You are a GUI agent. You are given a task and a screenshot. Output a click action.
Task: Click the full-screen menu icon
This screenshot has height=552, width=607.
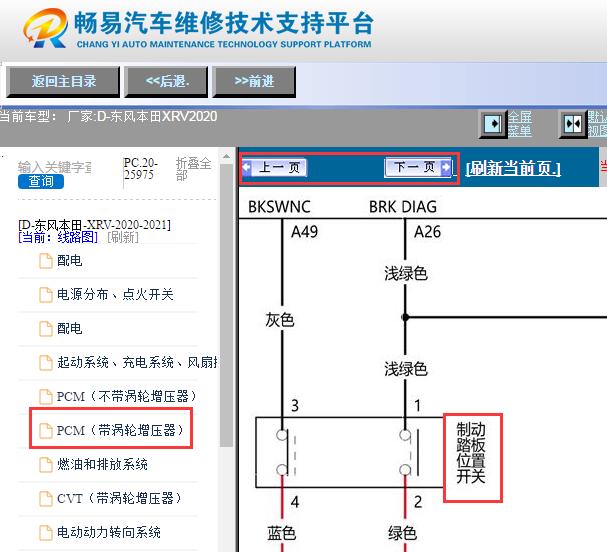click(x=493, y=124)
